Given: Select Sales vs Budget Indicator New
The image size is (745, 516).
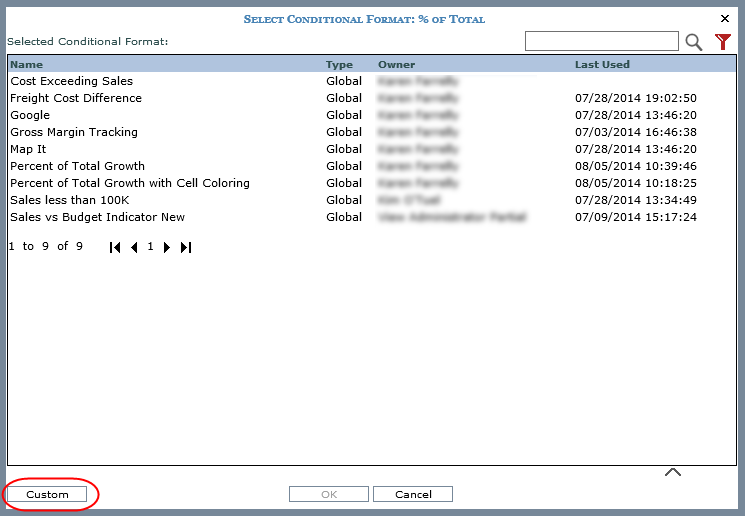Looking at the screenshot, I should pos(97,217).
